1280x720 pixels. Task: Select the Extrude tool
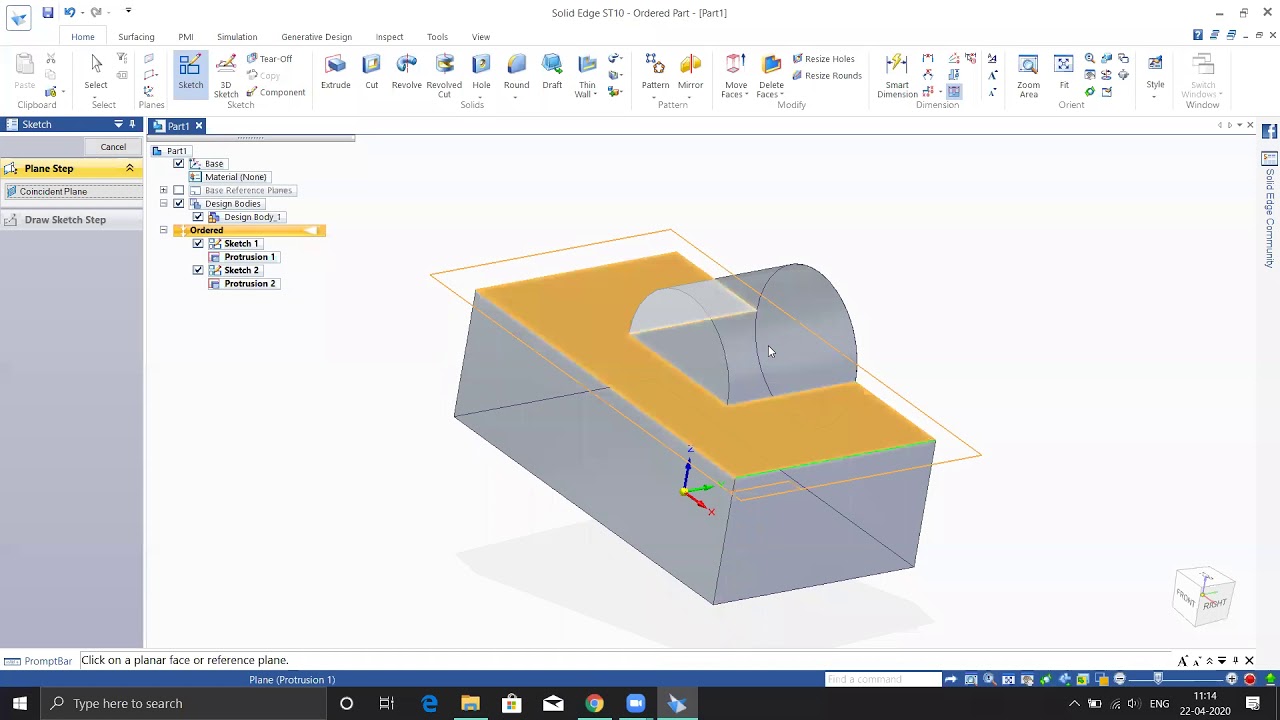tap(335, 72)
